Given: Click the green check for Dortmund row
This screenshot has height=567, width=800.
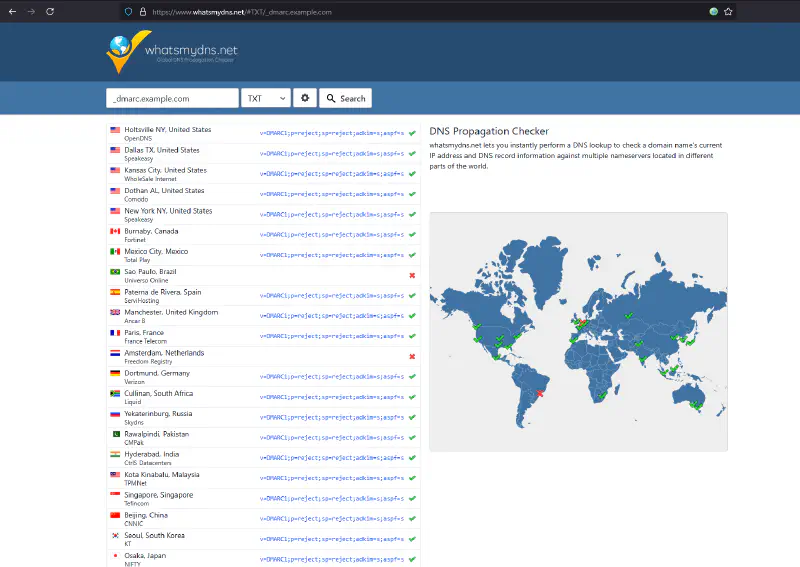Looking at the screenshot, I should tap(412, 377).
